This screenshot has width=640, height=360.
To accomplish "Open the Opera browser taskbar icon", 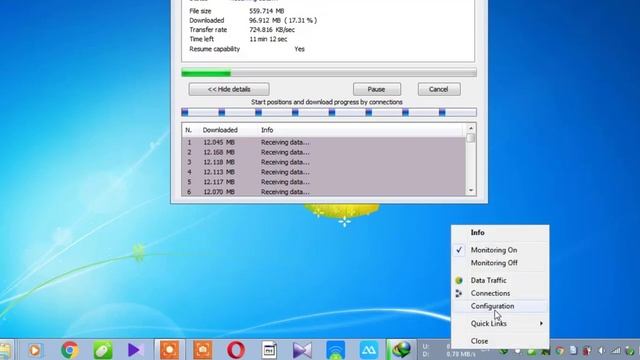I will click(x=236, y=350).
